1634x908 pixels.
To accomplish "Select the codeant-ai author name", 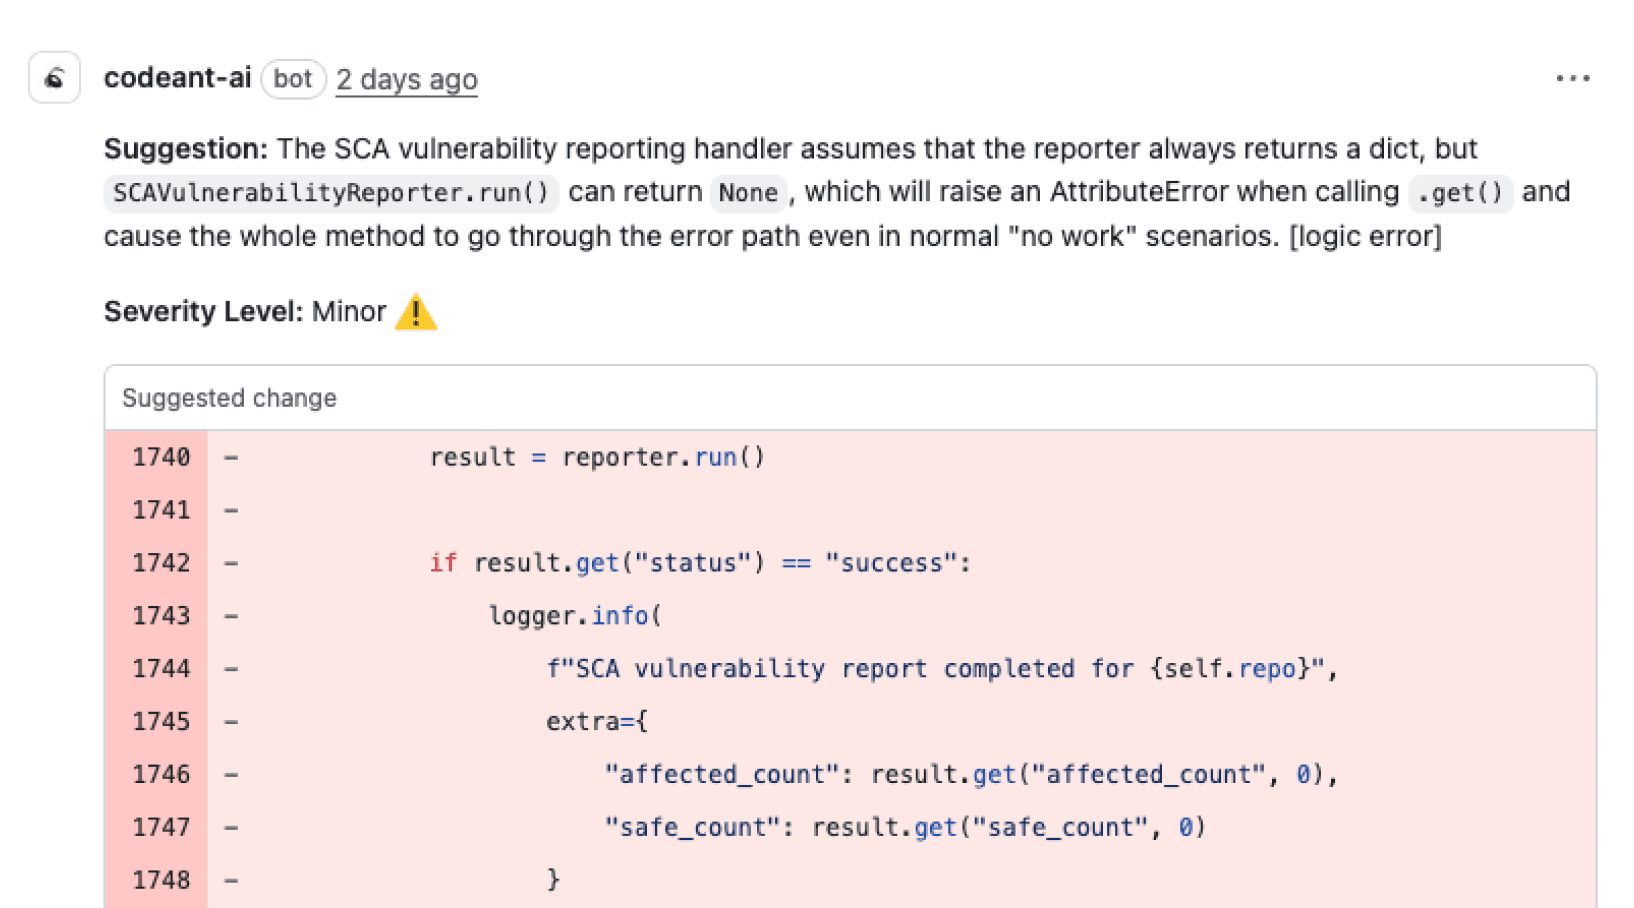I will click(x=177, y=78).
